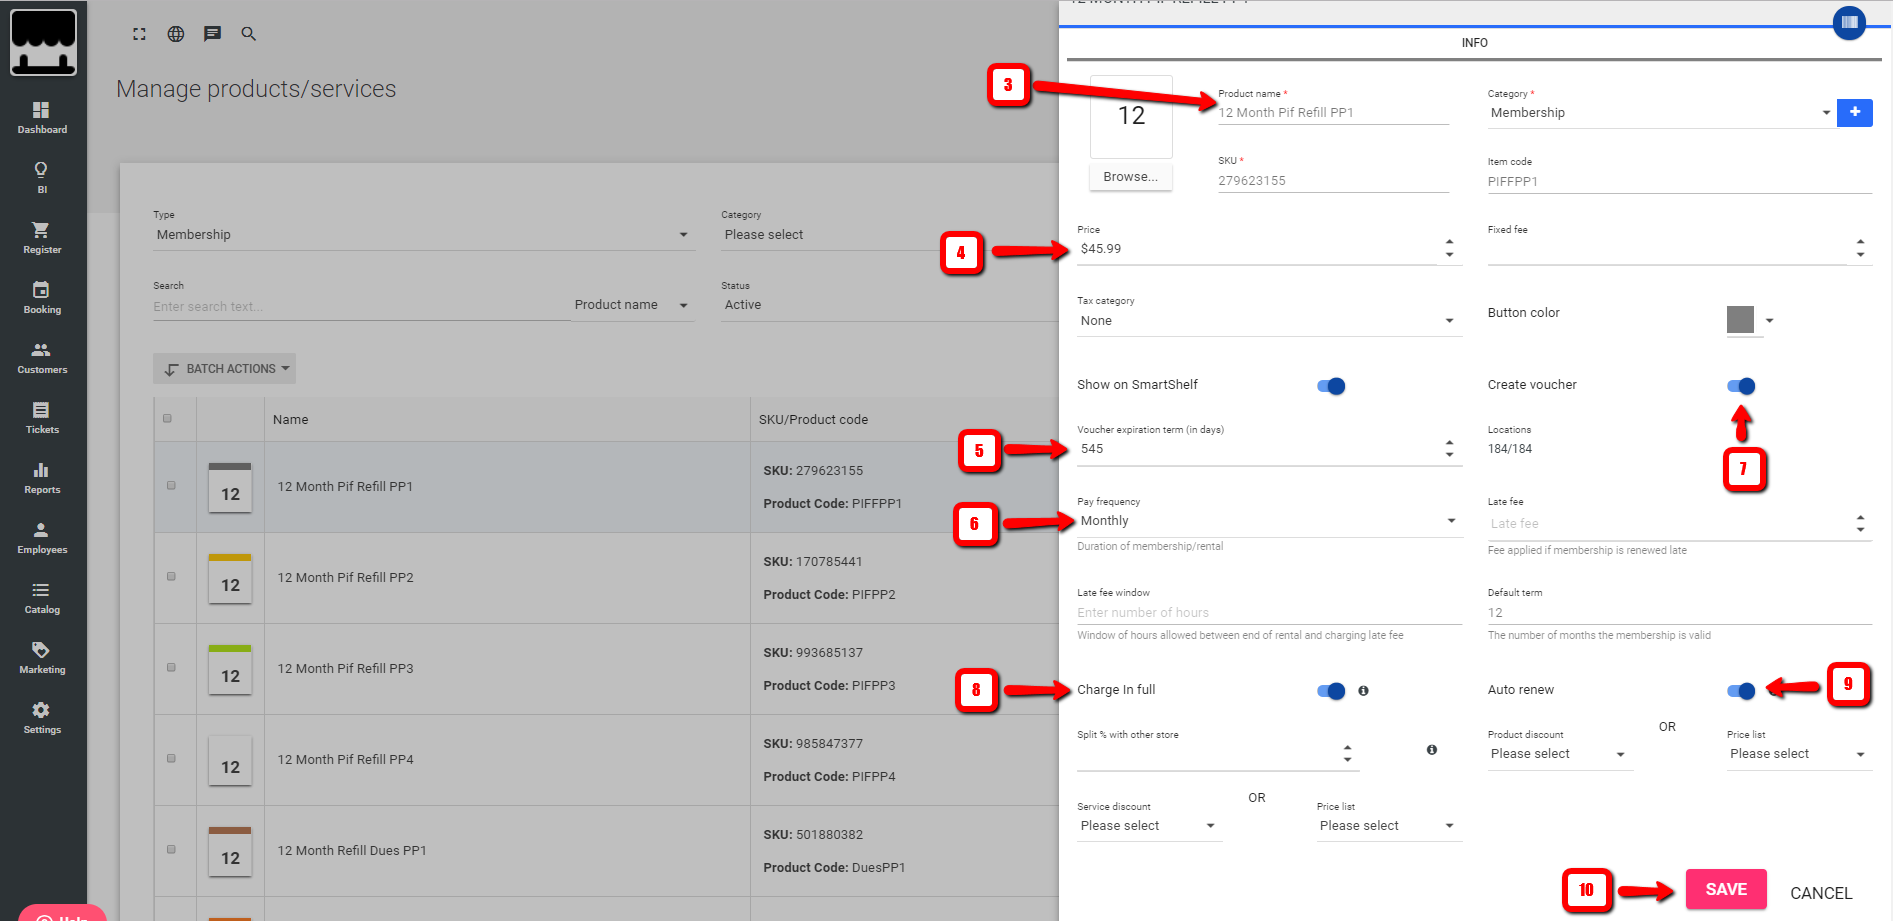The image size is (1893, 921).
Task: Click the globe language icon
Action: click(176, 34)
